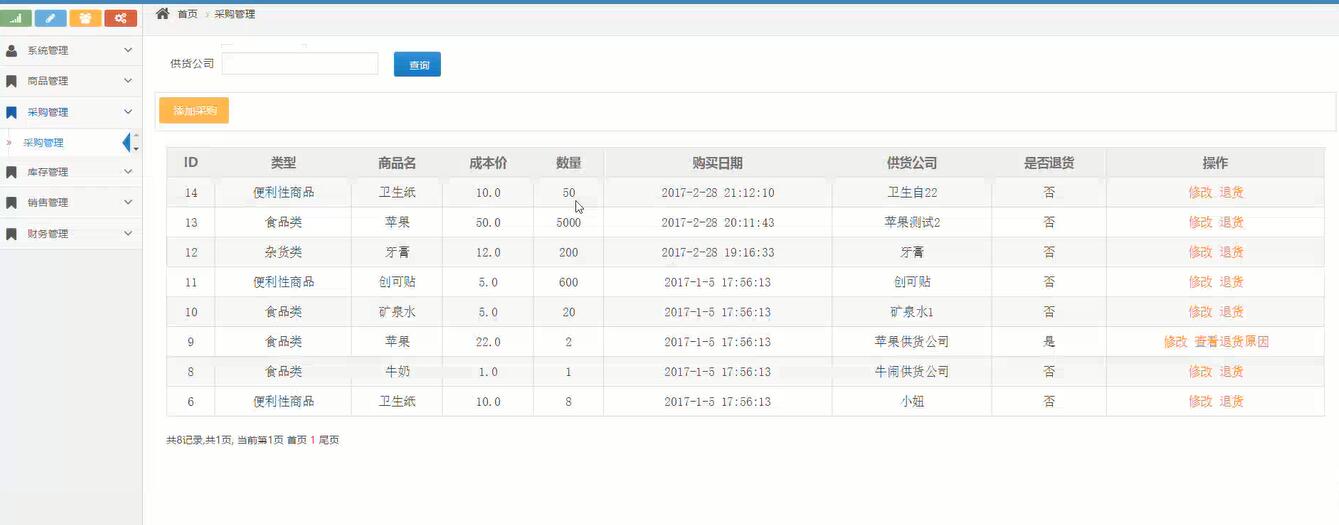Click the blue sidebar collapse arrow handle

click(x=126, y=143)
